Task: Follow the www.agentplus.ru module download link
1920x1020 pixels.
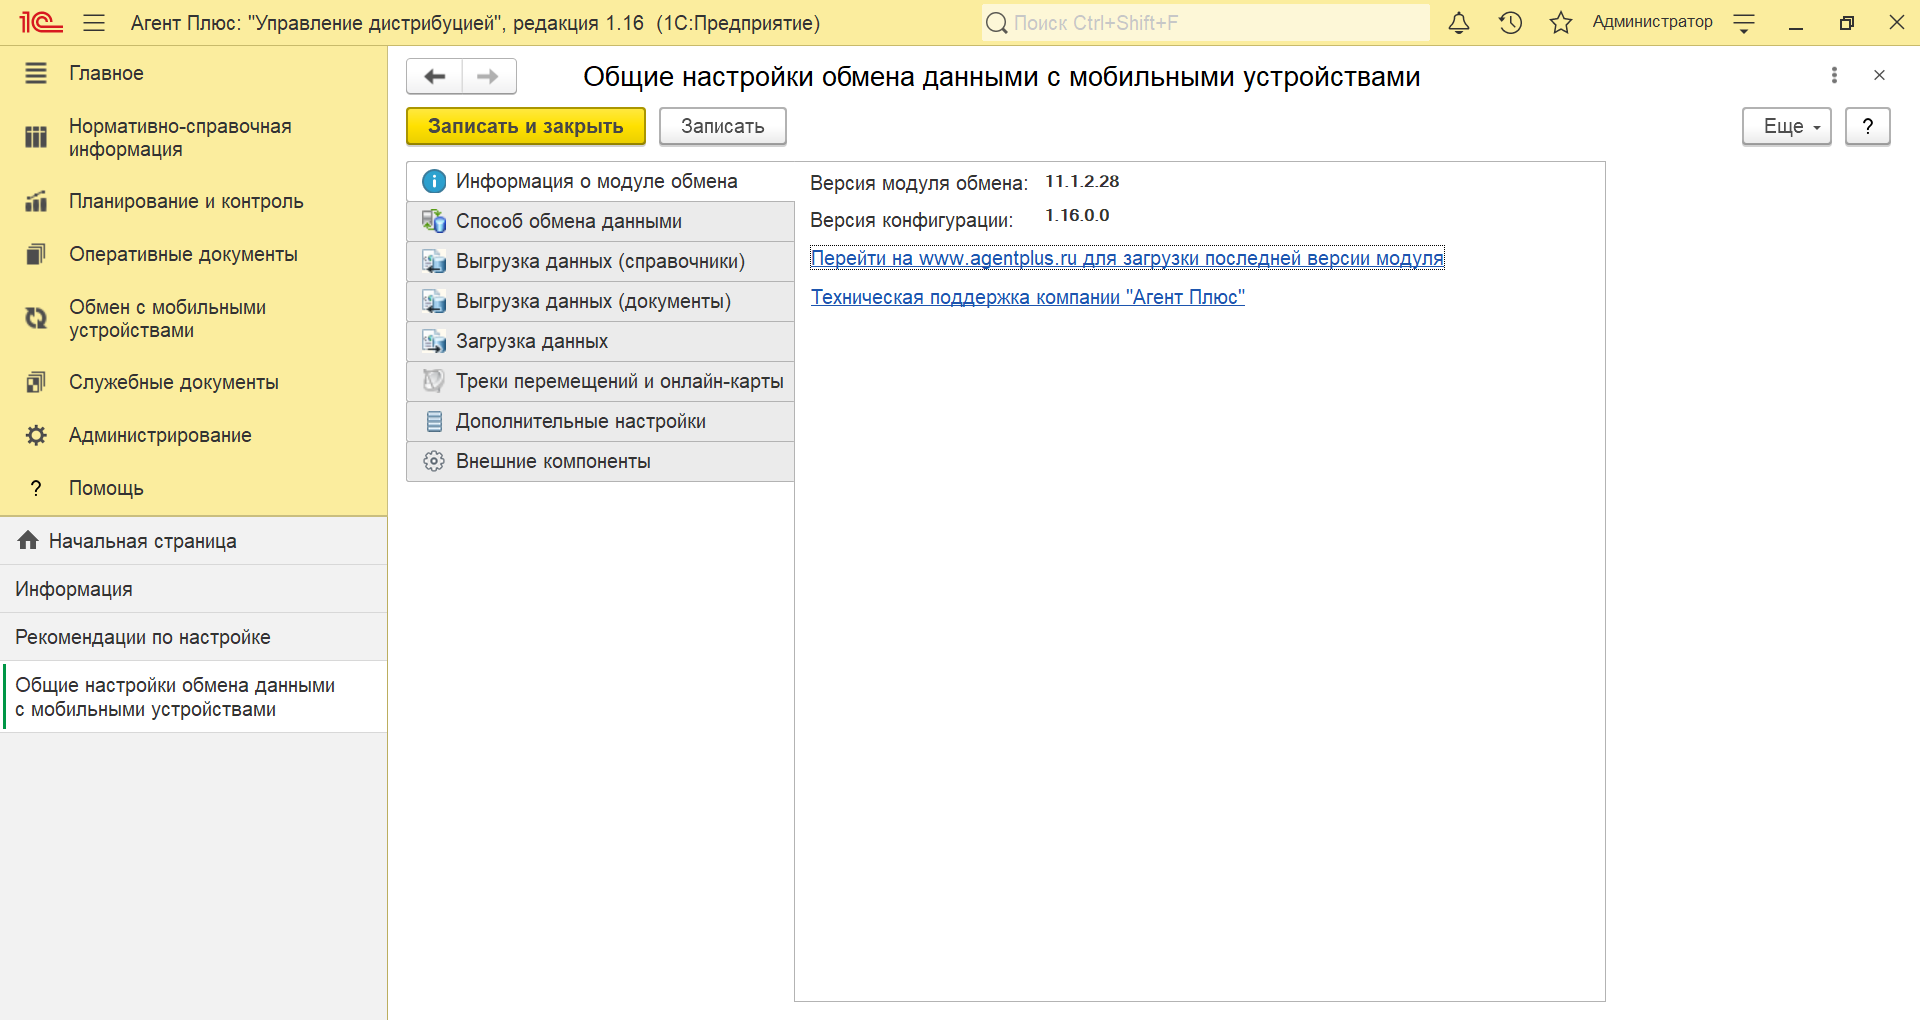Action: tap(1126, 258)
